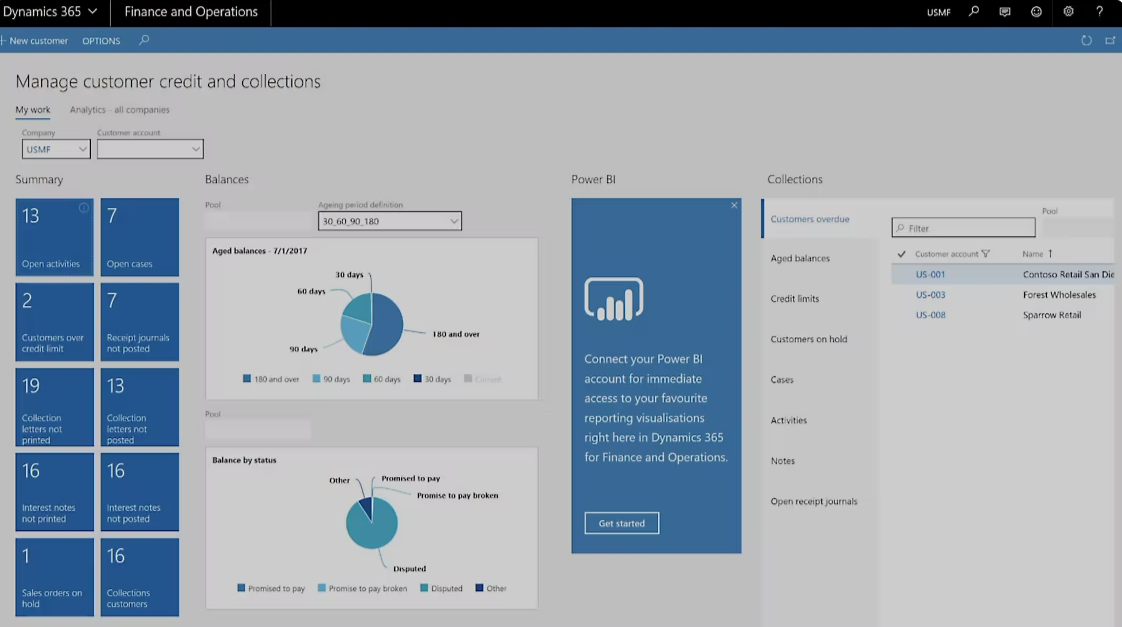Open the search magnifier in the top bar
Image resolution: width=1122 pixels, height=627 pixels.
coord(974,11)
